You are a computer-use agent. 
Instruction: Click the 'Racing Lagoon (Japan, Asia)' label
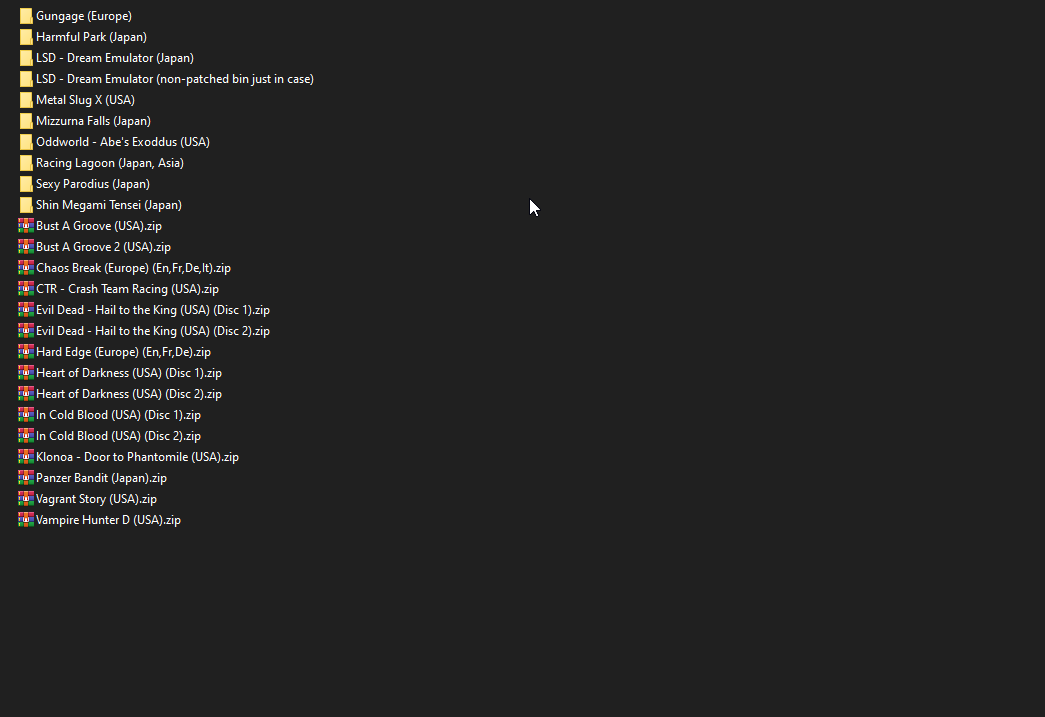click(x=110, y=163)
